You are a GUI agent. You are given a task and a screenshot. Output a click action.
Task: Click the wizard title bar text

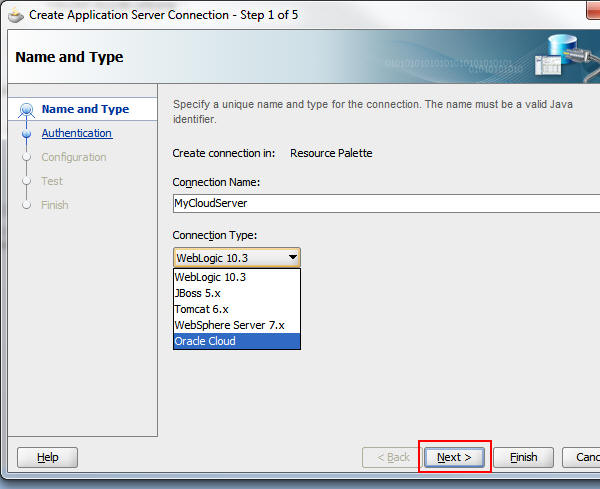click(x=163, y=15)
